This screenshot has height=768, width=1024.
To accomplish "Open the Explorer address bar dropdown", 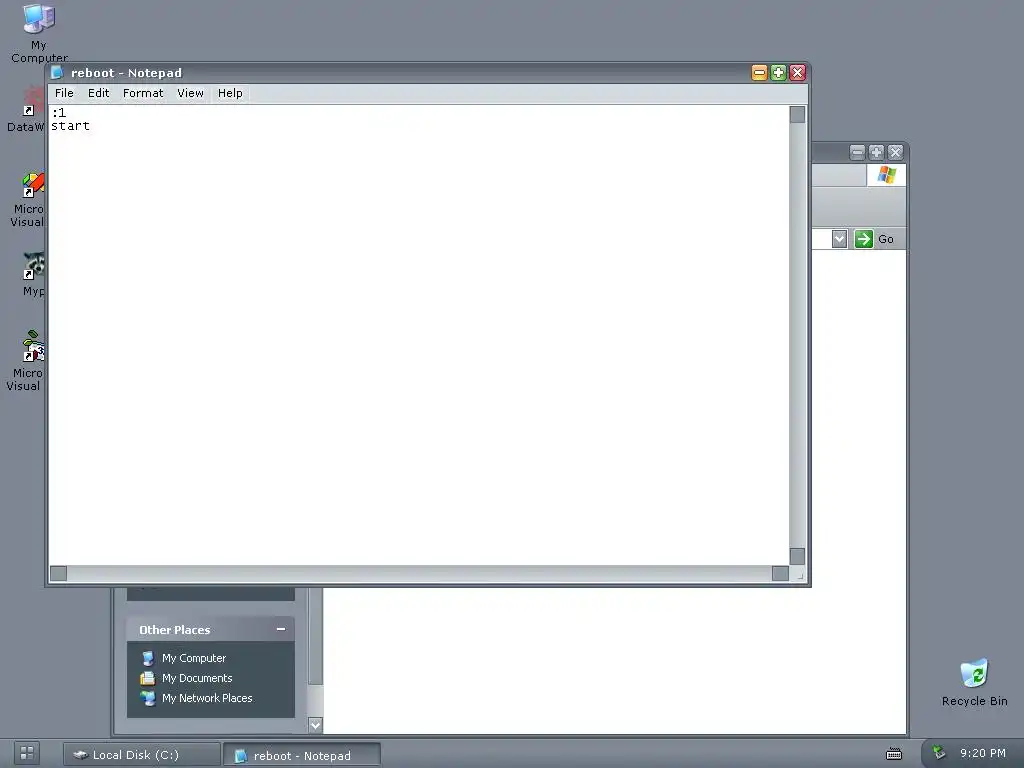I will point(839,239).
